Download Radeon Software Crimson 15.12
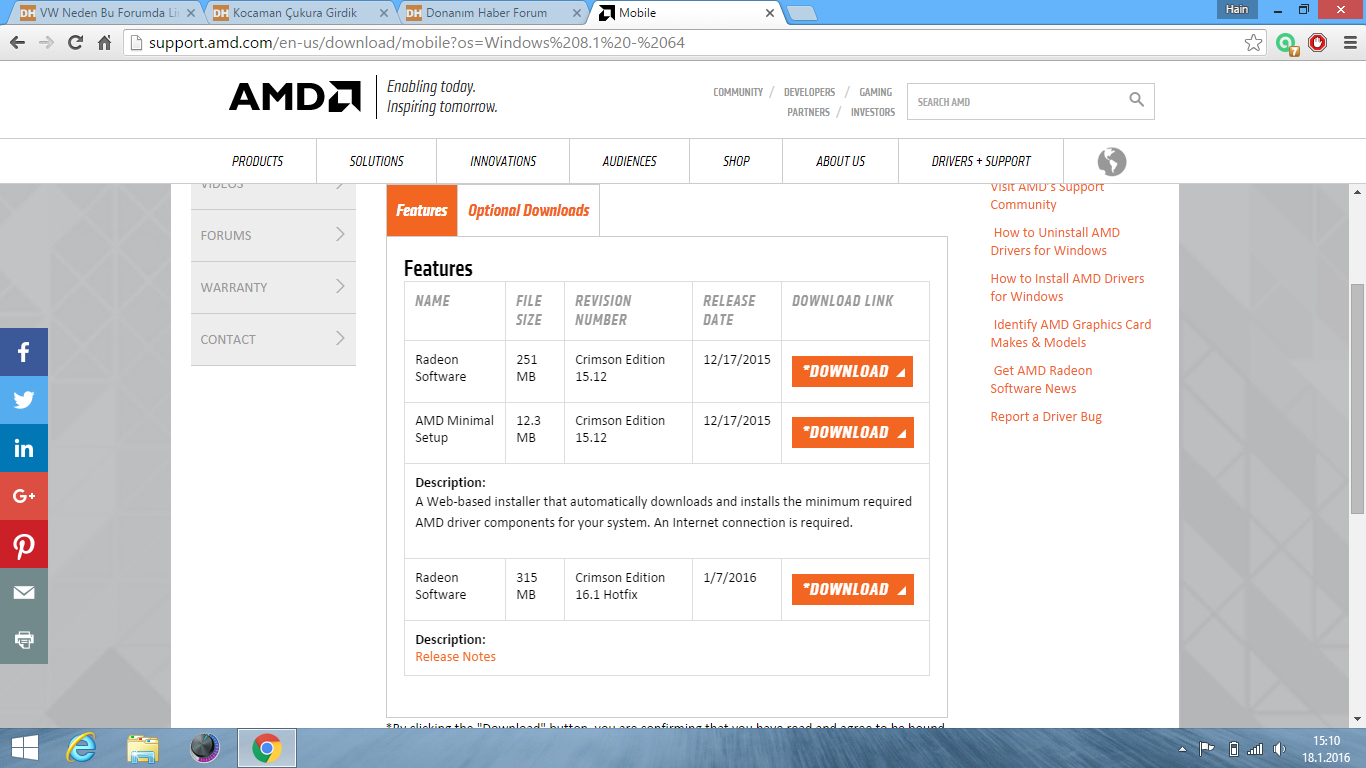Image resolution: width=1366 pixels, height=768 pixels. [852, 371]
